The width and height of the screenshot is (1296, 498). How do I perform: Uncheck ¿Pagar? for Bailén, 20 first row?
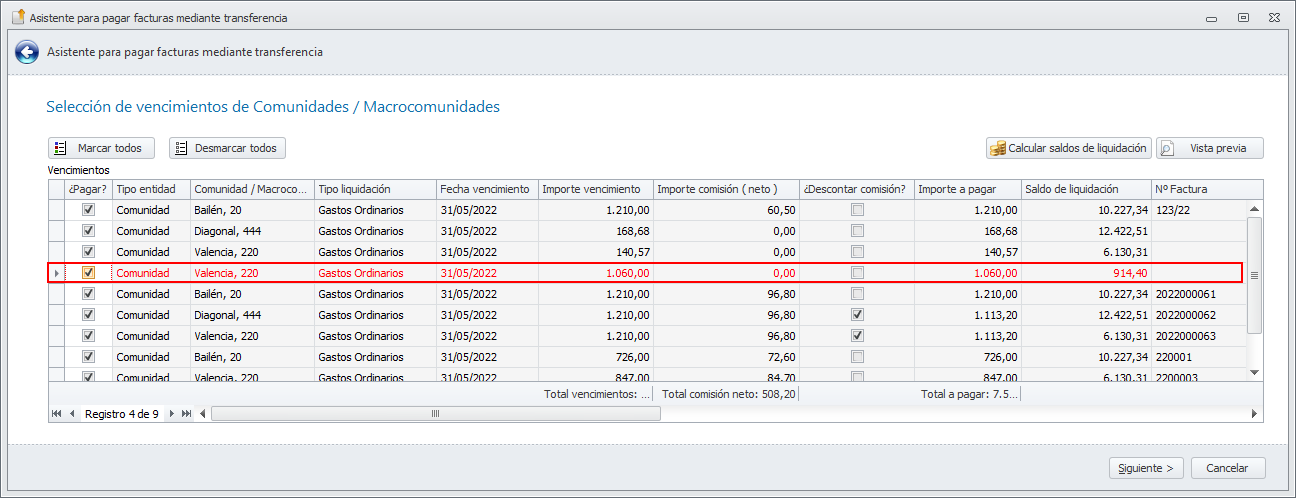click(x=89, y=210)
